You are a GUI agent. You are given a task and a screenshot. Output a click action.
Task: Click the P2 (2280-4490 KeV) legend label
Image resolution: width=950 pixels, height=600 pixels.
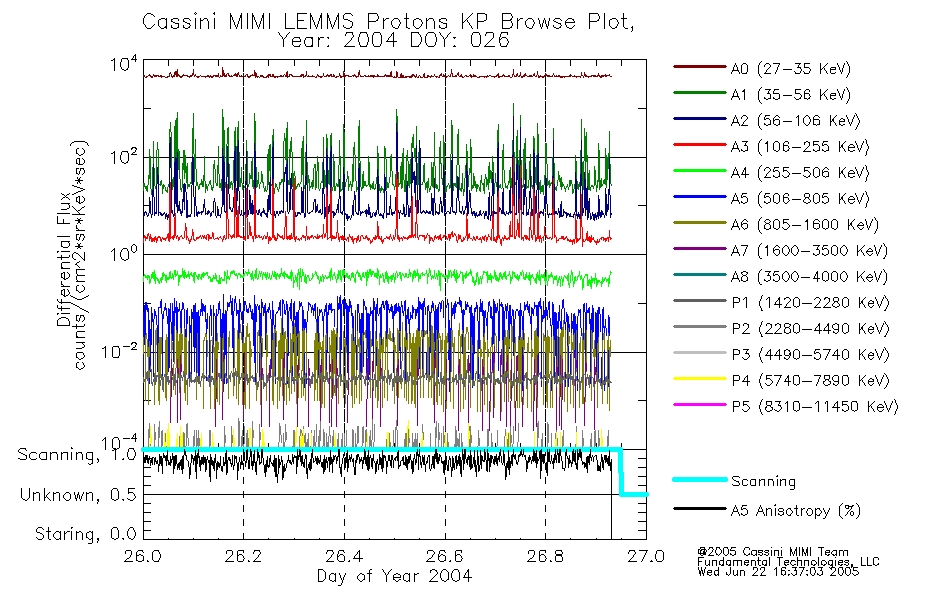pyautogui.click(x=810, y=328)
